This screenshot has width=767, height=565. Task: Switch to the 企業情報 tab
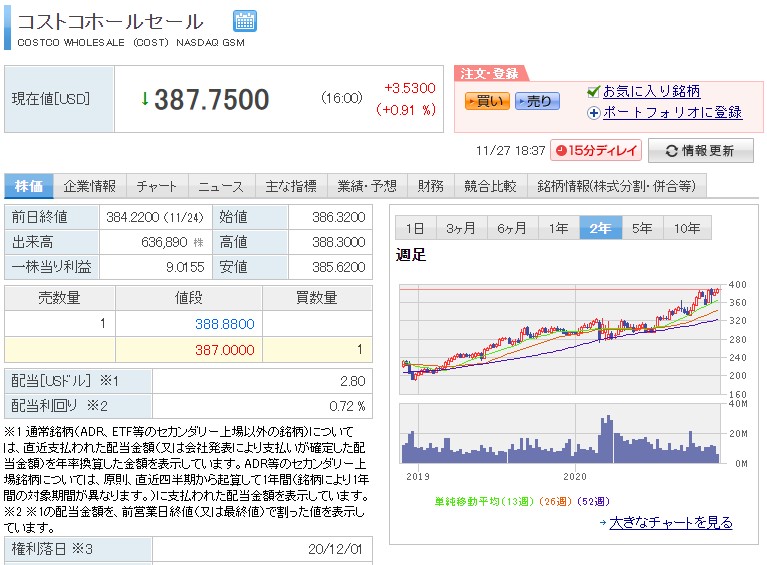click(90, 186)
